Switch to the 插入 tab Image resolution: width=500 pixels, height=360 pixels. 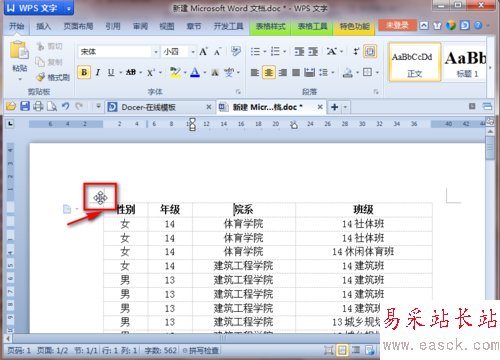click(43, 26)
